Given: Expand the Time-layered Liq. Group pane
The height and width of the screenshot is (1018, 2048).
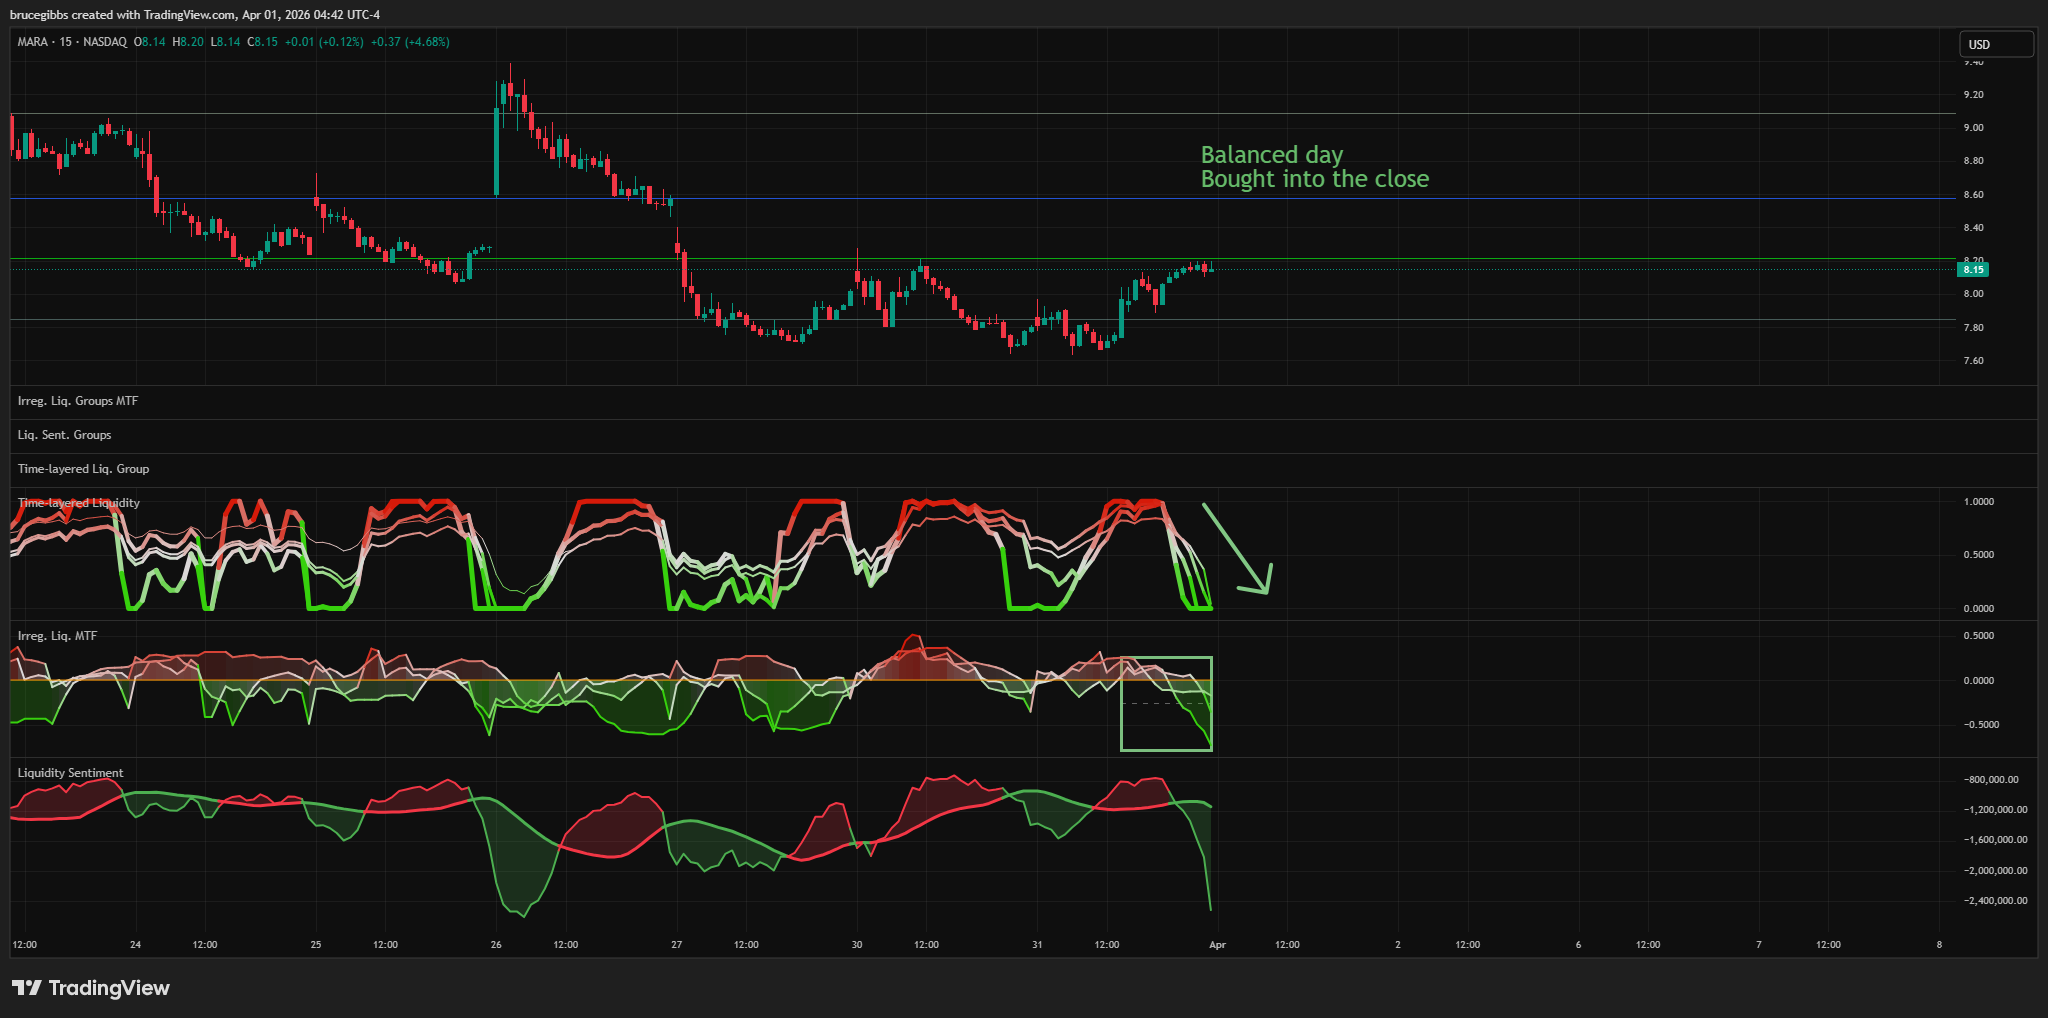Looking at the screenshot, I should 83,469.
